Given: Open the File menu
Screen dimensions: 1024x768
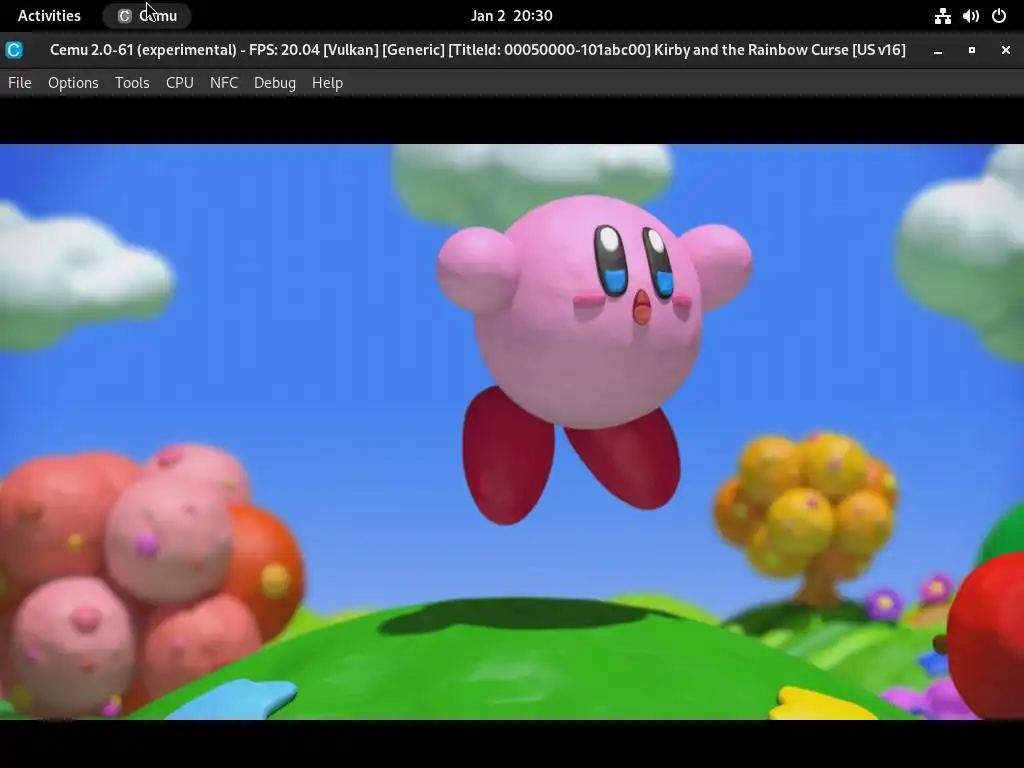Looking at the screenshot, I should click(20, 83).
